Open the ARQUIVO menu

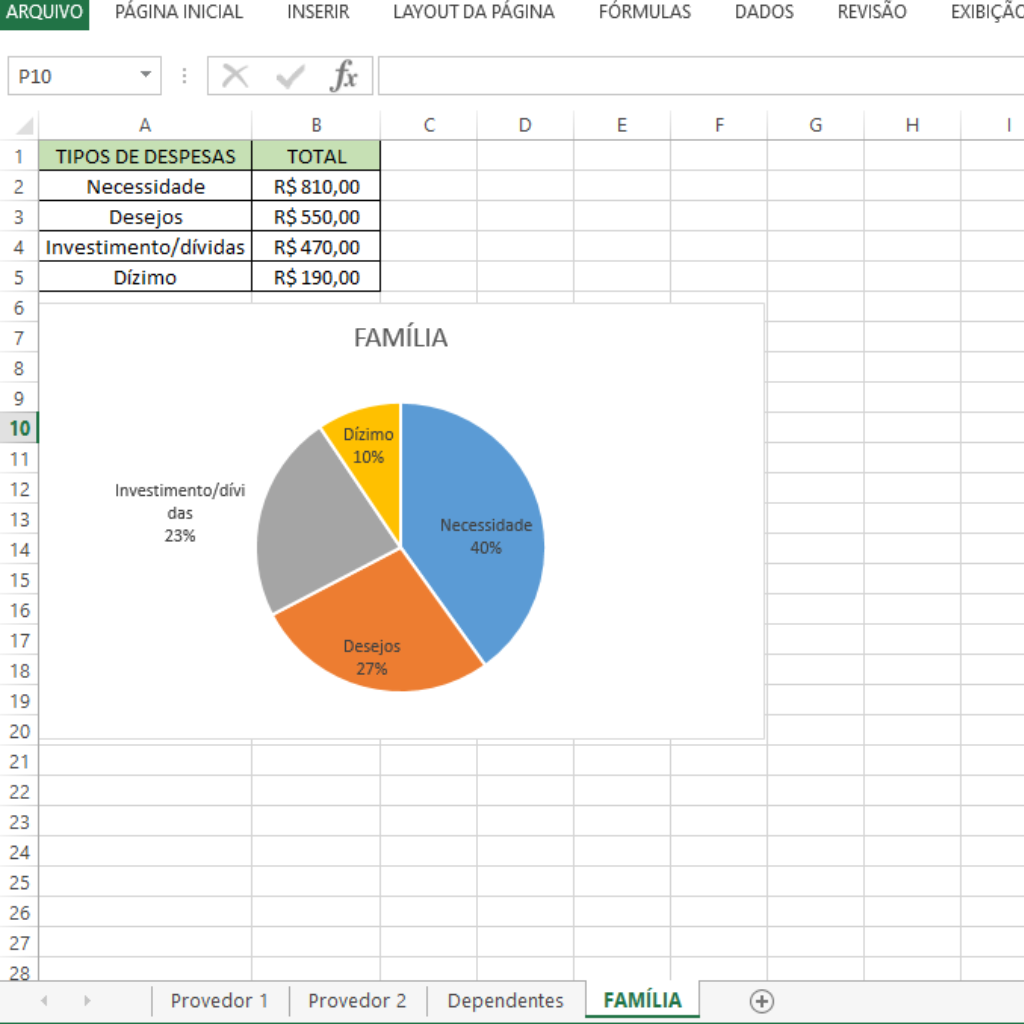pyautogui.click(x=44, y=13)
